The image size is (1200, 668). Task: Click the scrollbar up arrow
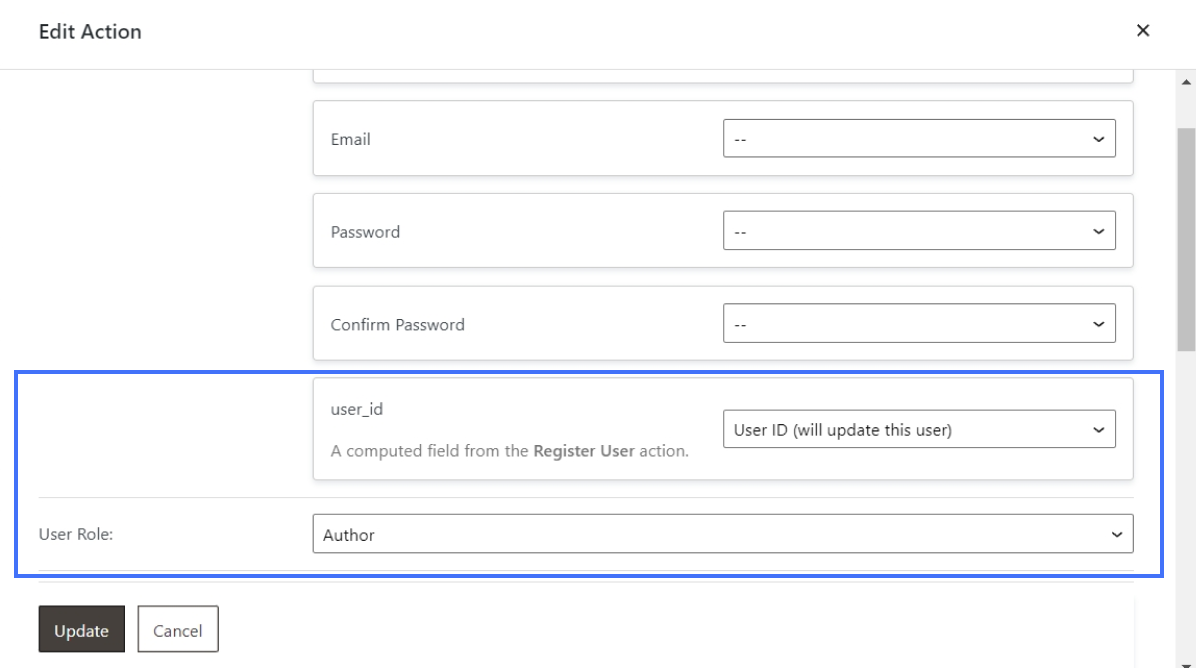coord(1187,81)
